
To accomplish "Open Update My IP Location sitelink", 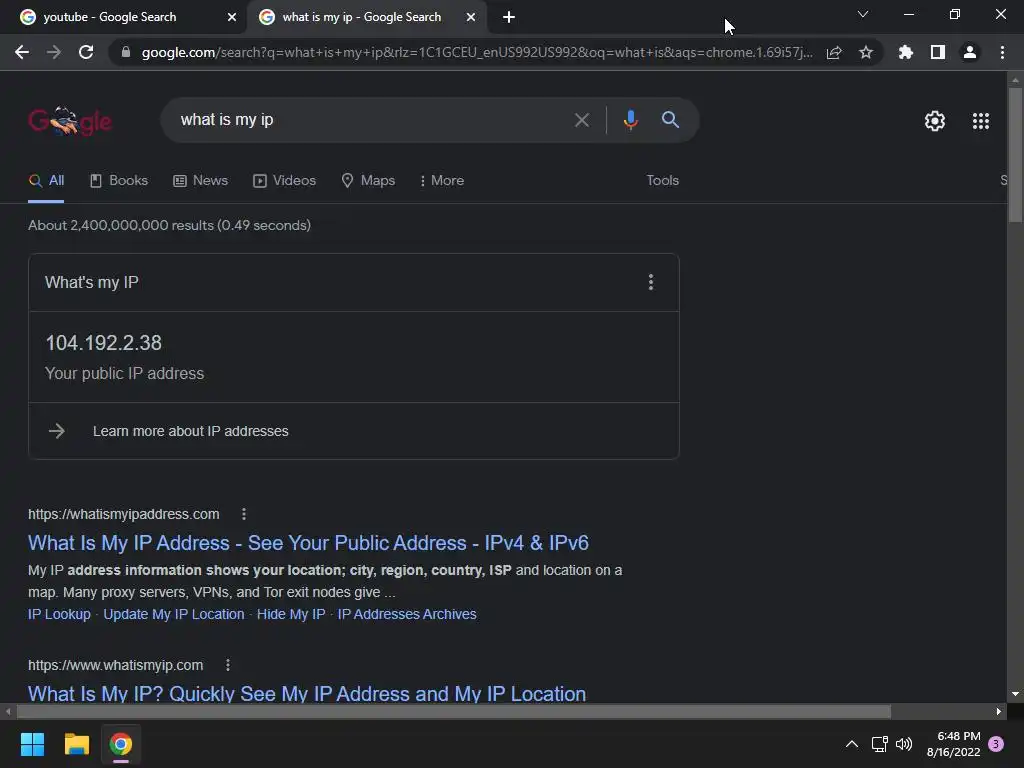I will click(x=174, y=614).
